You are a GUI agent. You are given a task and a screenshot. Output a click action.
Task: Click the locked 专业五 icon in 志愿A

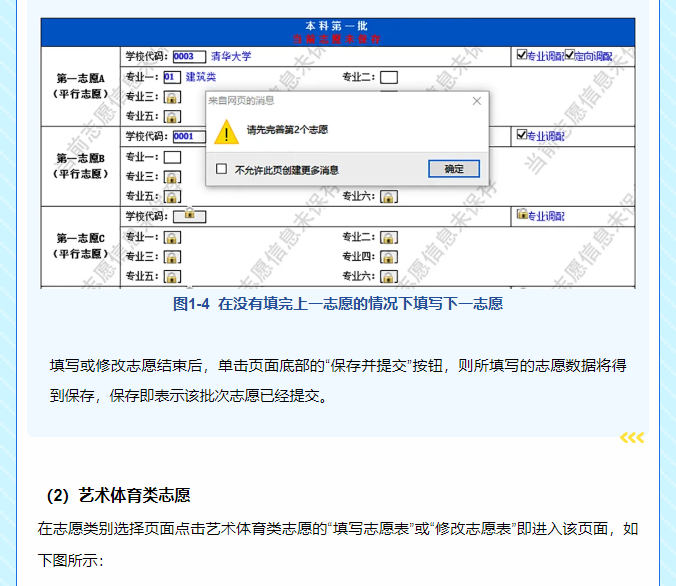pyautogui.click(x=172, y=116)
